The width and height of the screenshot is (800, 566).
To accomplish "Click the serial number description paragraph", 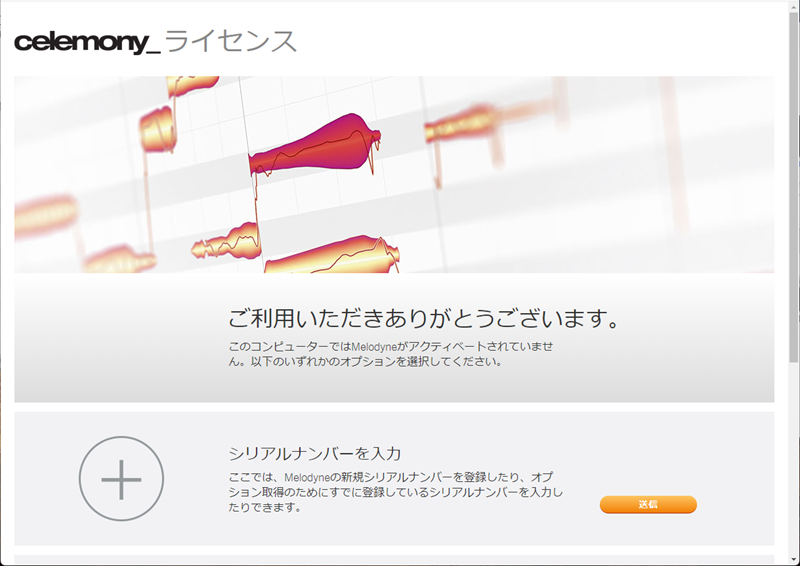I will 395,492.
